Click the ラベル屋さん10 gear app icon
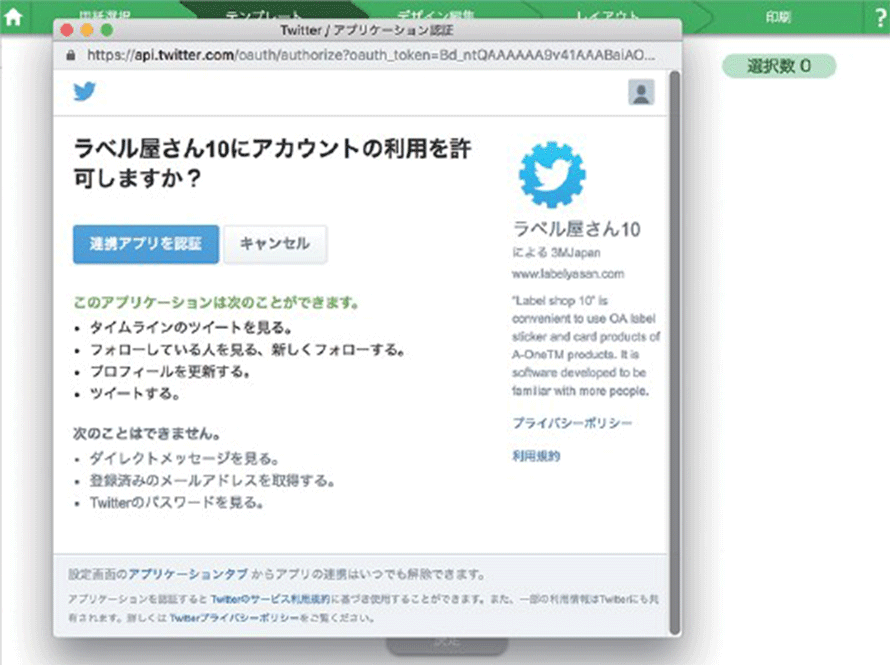Viewport: 890px width, 665px height. pyautogui.click(x=551, y=176)
